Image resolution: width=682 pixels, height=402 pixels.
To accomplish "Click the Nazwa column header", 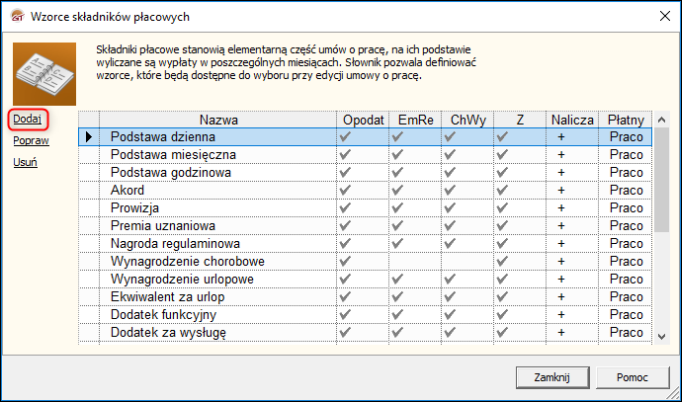I will [218, 119].
